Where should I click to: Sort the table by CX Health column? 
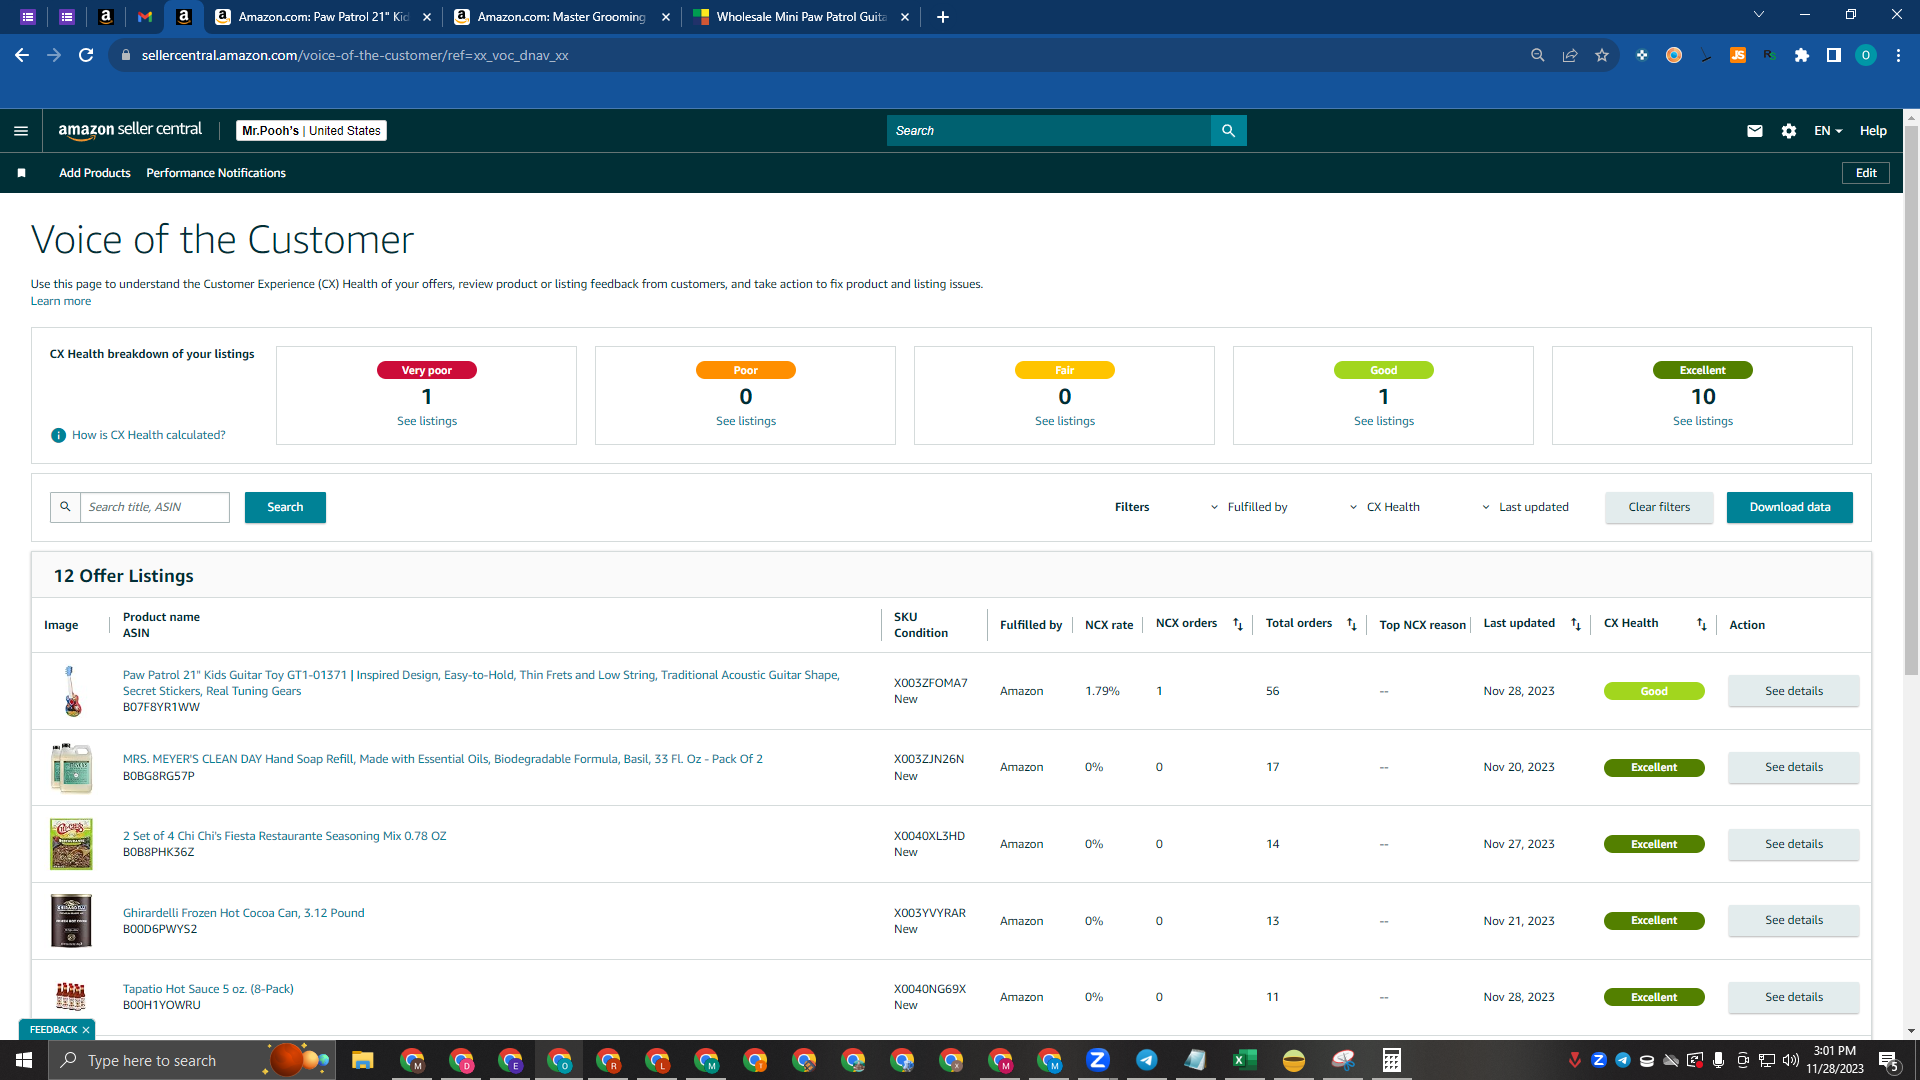click(x=1702, y=624)
